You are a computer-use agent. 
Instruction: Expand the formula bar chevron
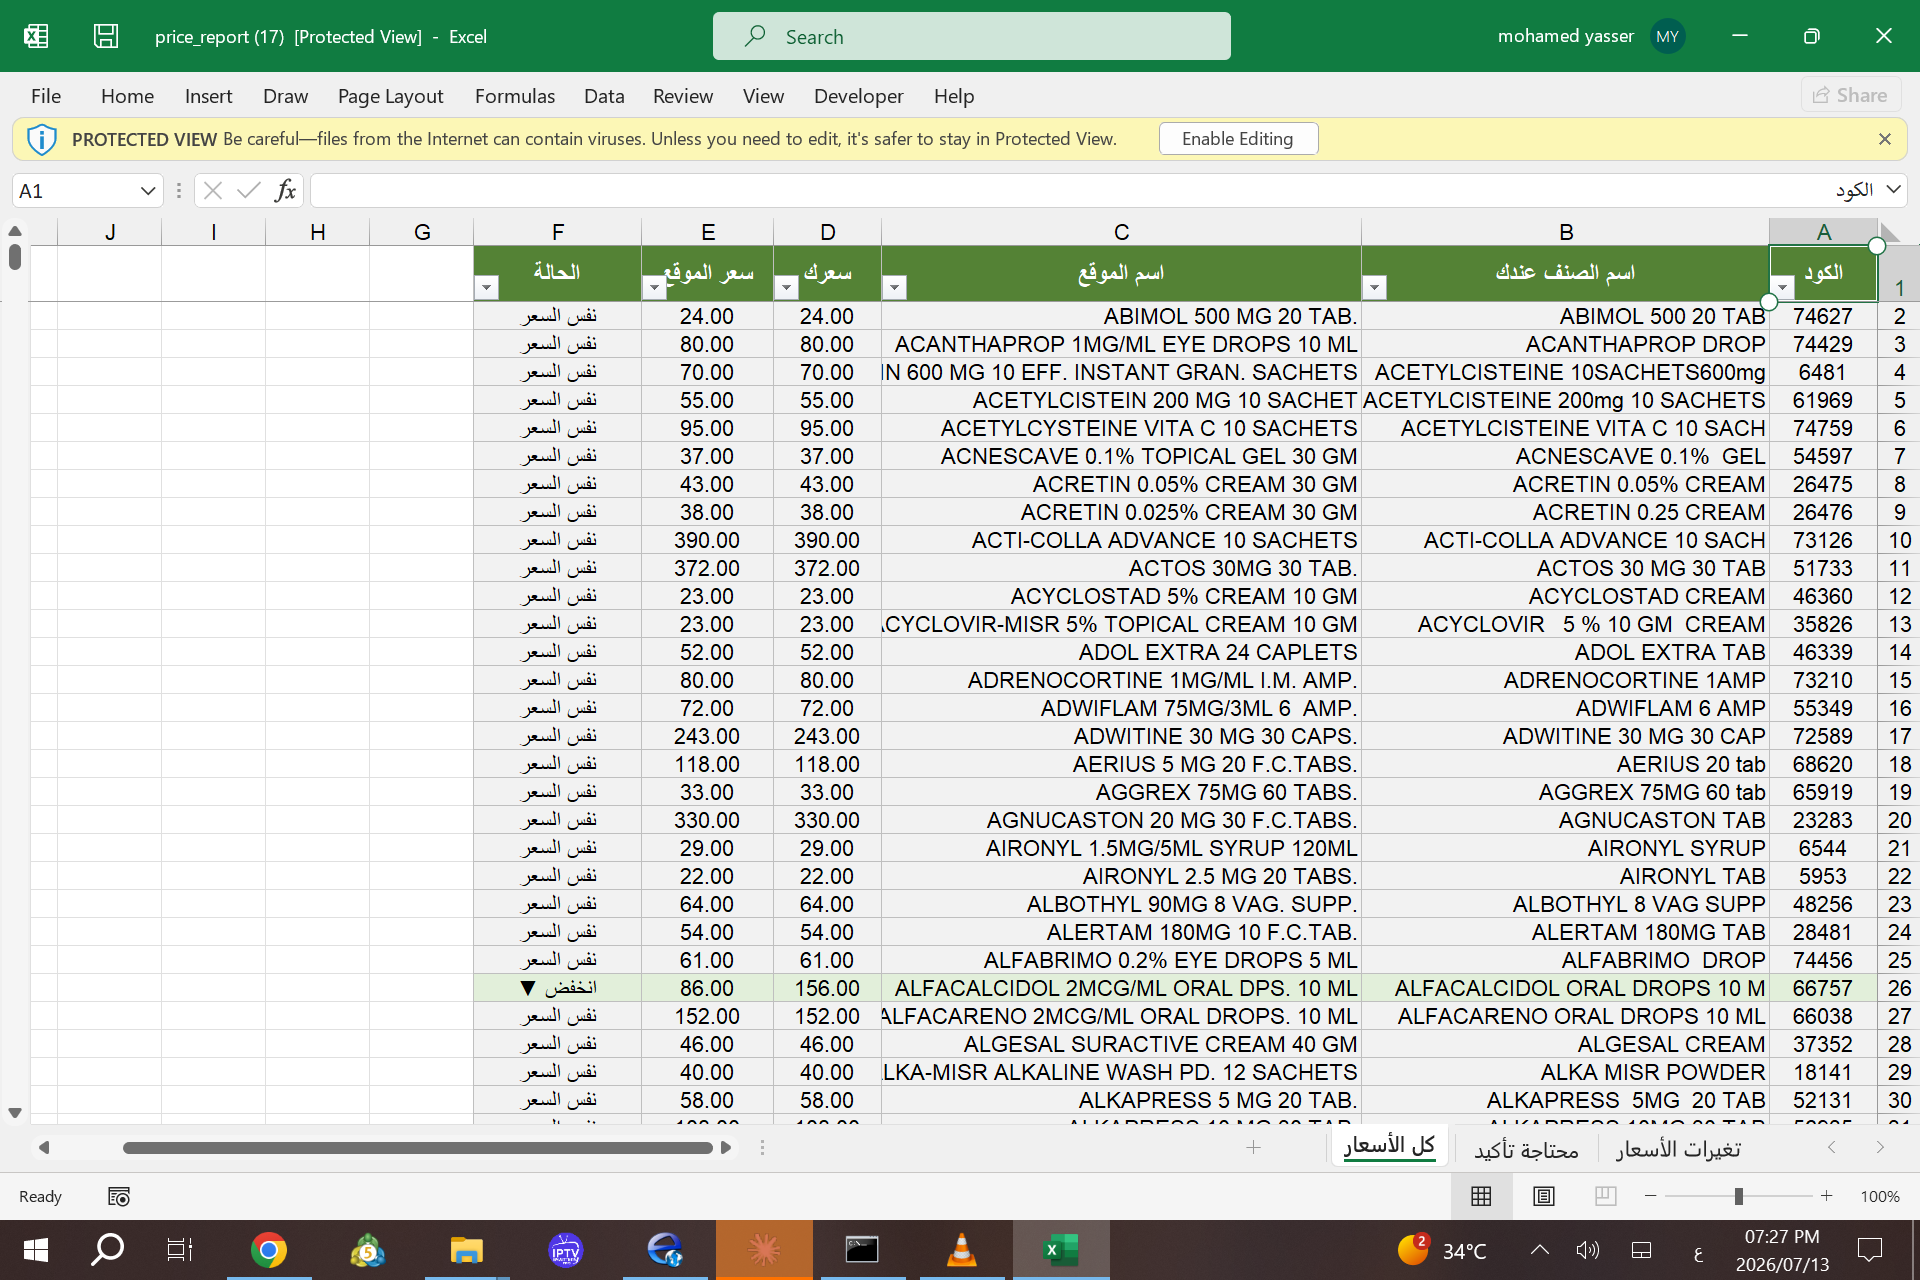click(x=1893, y=190)
